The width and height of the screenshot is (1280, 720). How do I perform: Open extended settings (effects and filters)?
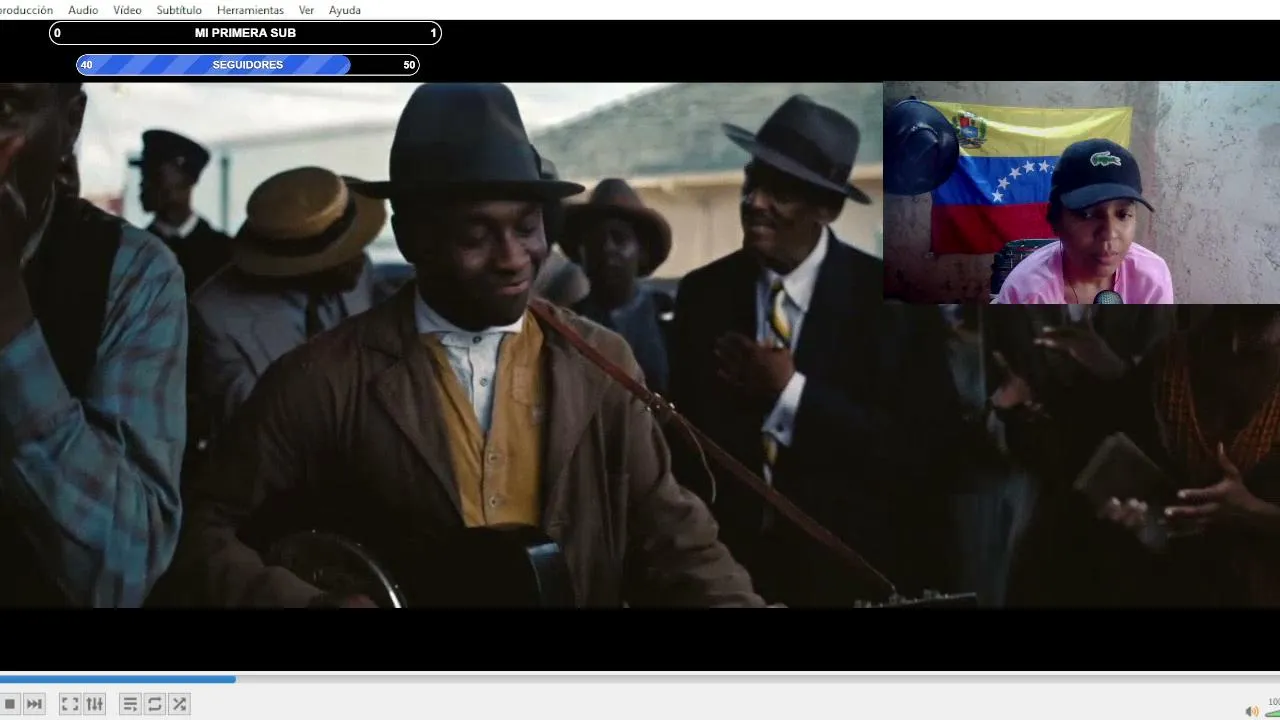pos(95,704)
